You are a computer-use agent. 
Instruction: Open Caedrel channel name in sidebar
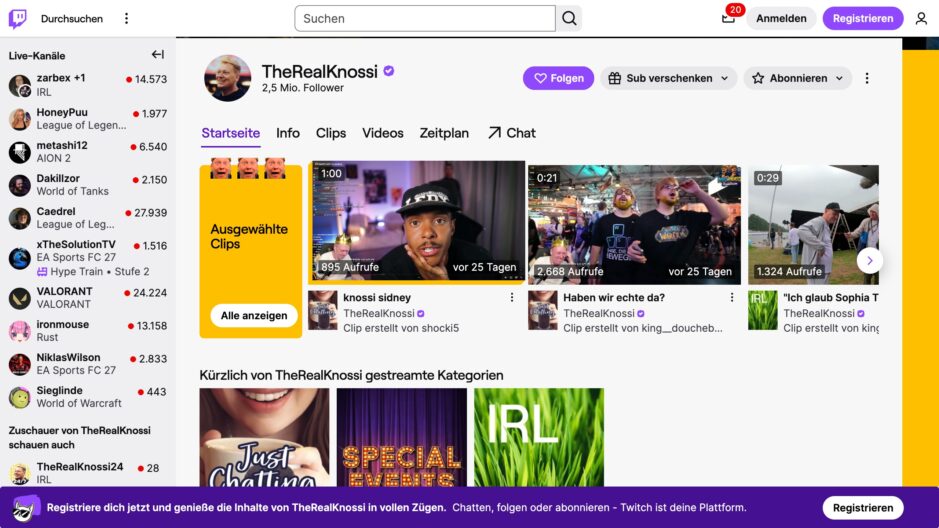56,211
